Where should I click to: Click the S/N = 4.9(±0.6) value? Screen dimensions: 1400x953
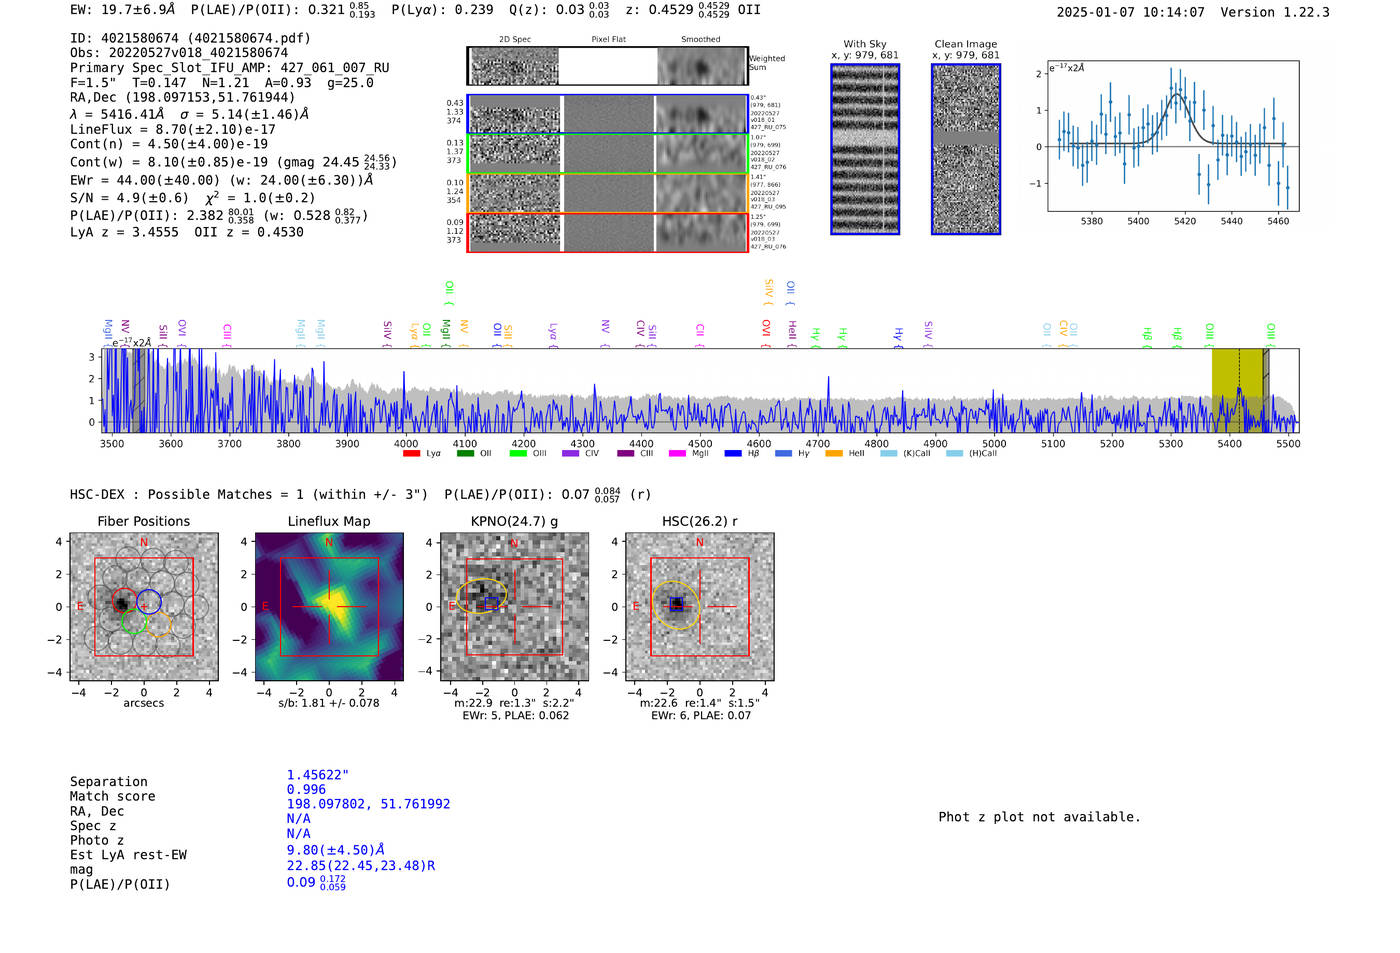[x=129, y=198]
